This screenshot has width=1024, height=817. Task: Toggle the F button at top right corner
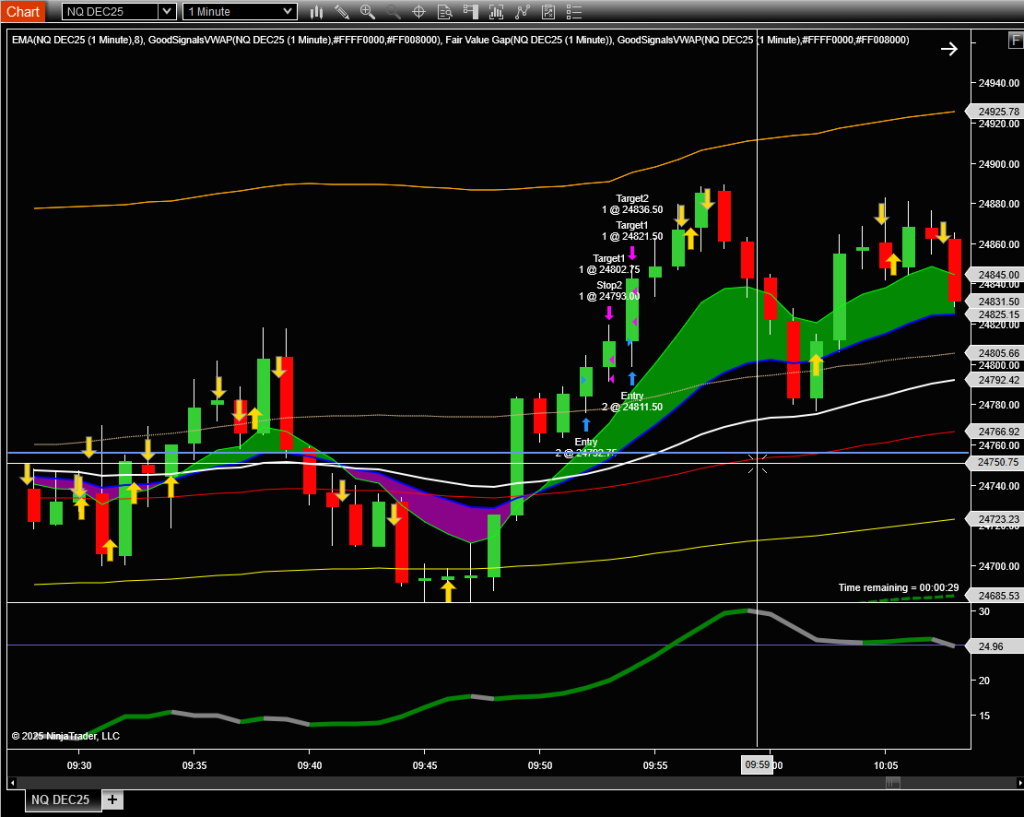tap(1013, 40)
